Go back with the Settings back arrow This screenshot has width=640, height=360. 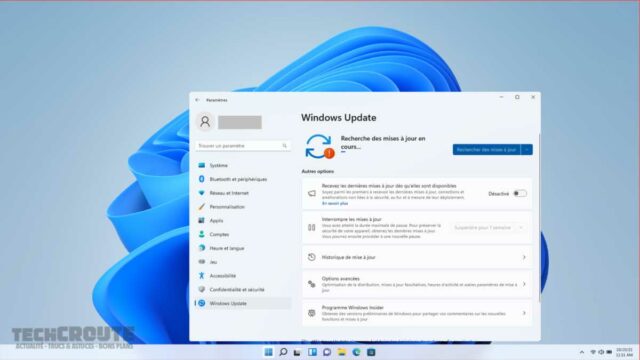coord(198,100)
